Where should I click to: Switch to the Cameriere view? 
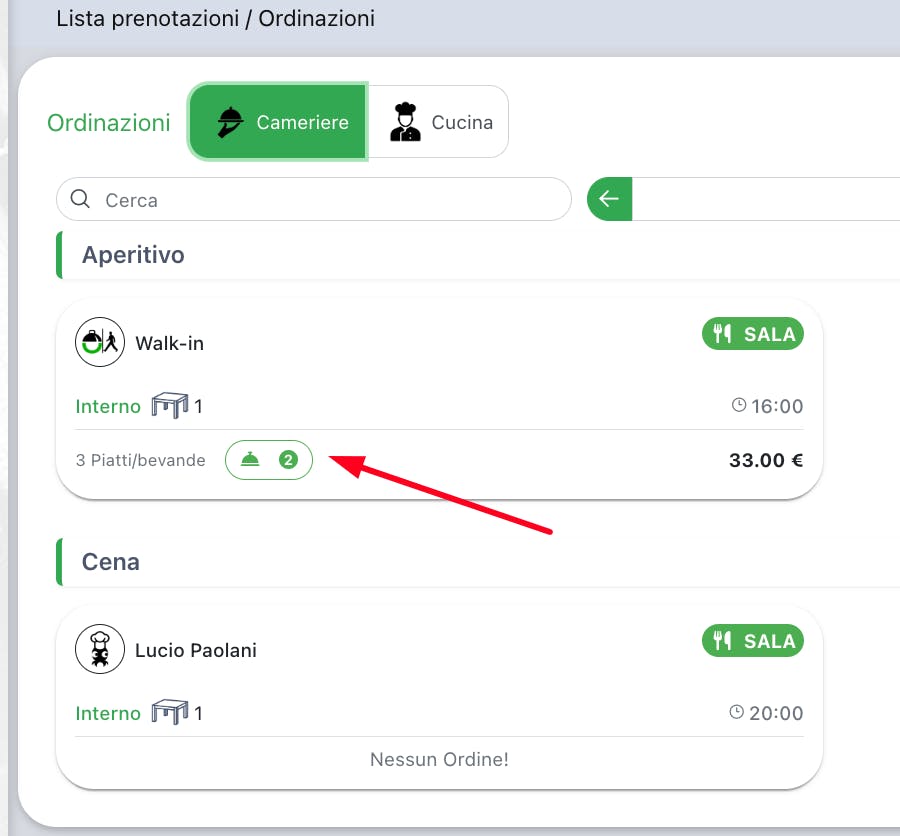click(278, 122)
